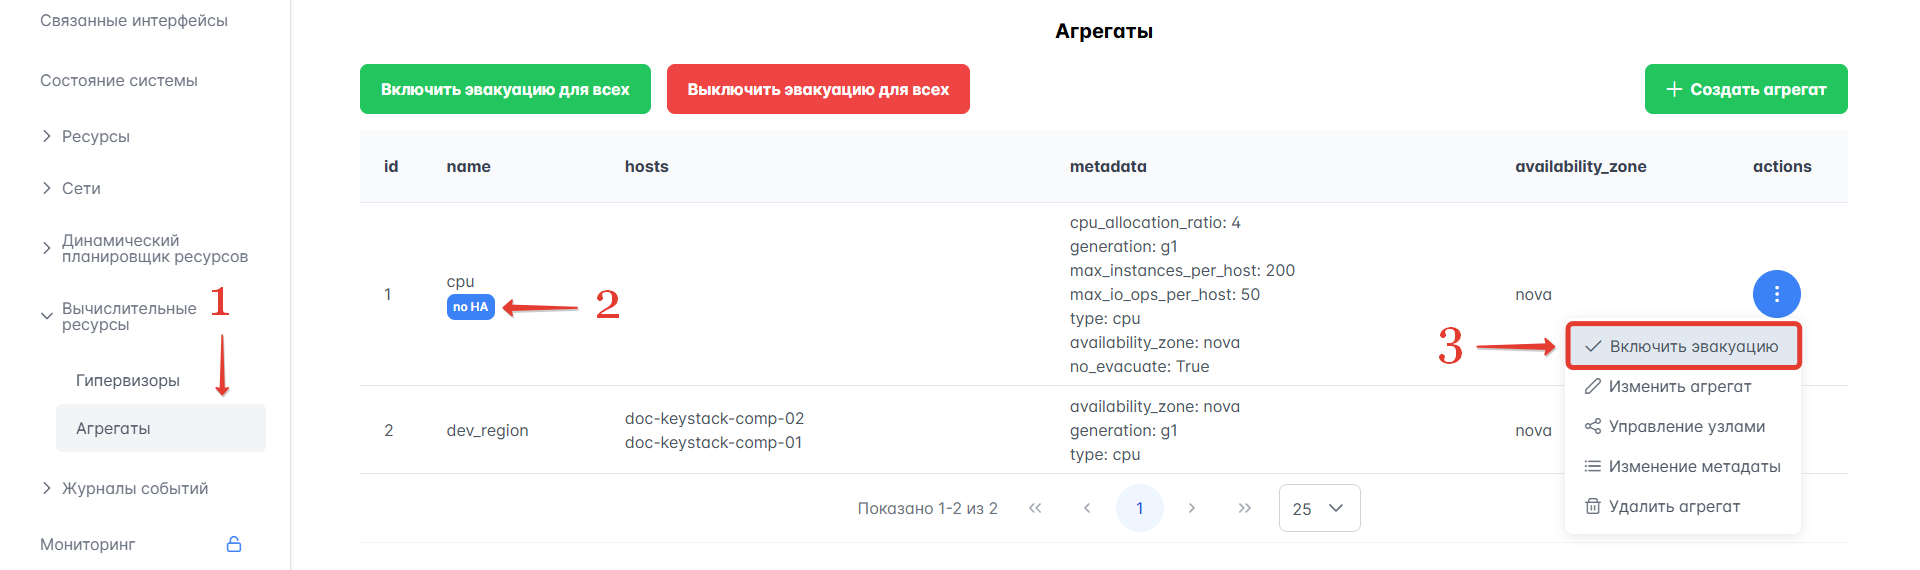Screen dimensions: 1920x570
Task: Select Удалить агрегат from the actions menu
Action: pyautogui.click(x=1674, y=506)
